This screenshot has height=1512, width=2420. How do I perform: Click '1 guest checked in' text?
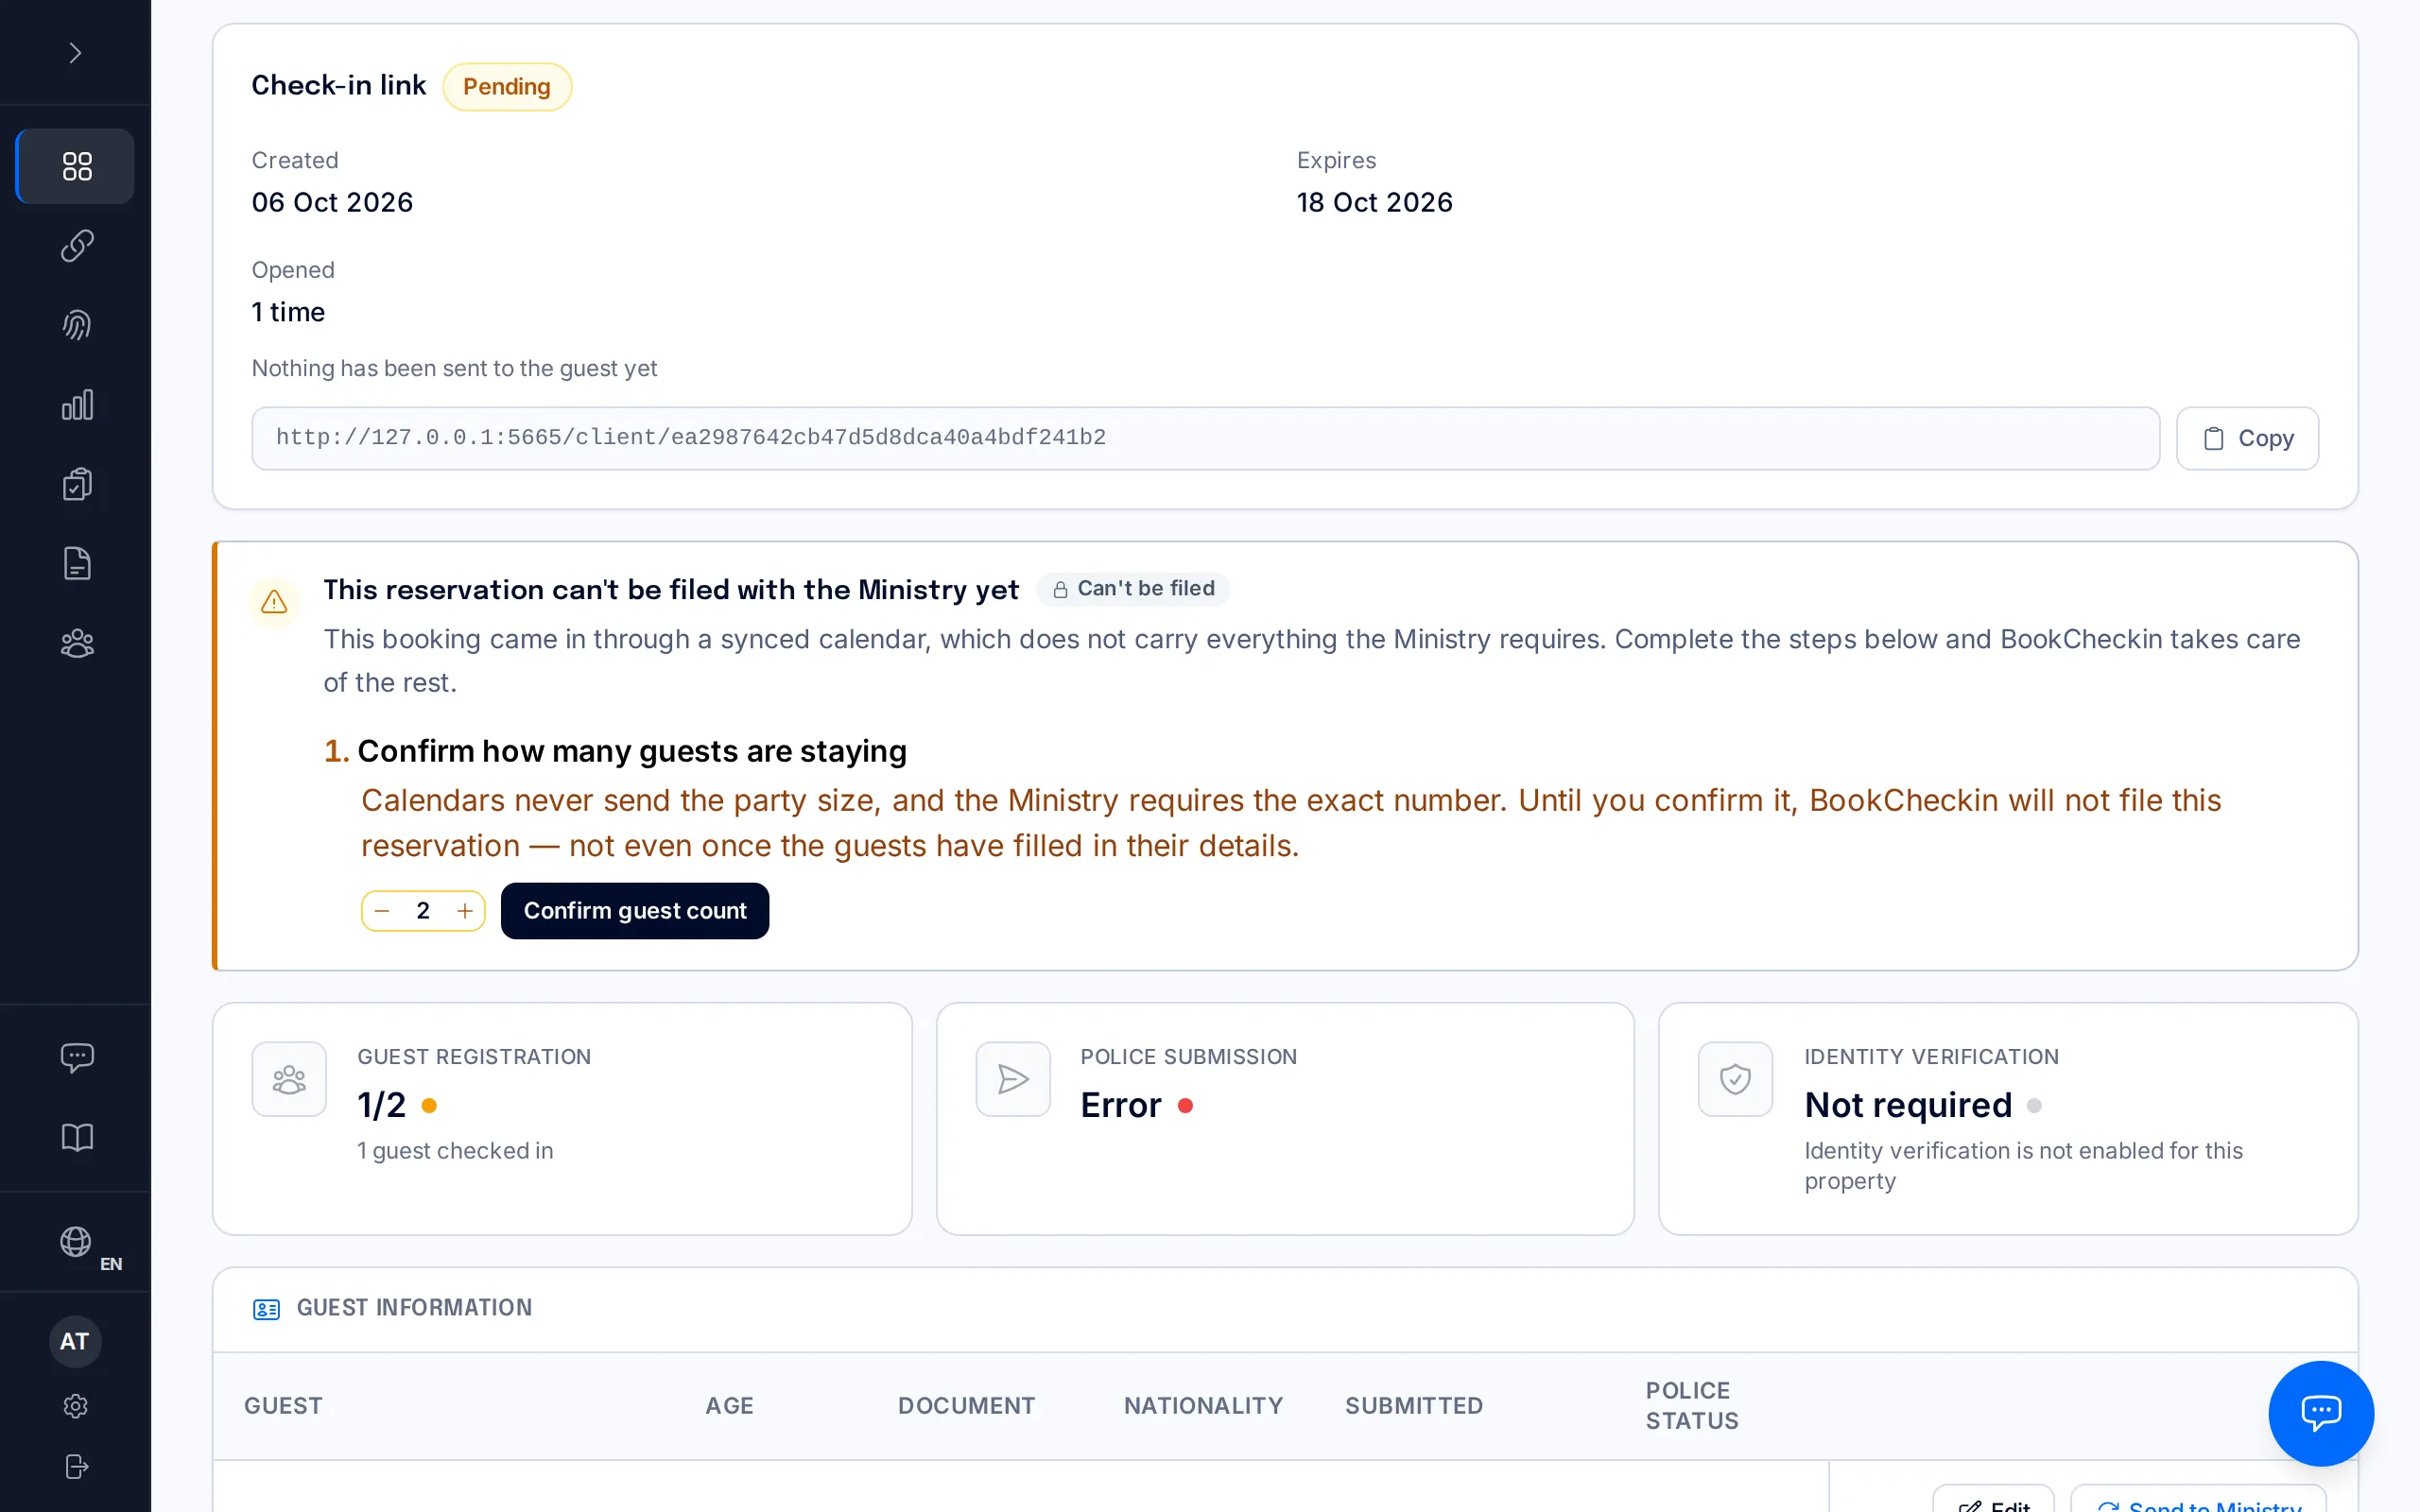click(455, 1151)
